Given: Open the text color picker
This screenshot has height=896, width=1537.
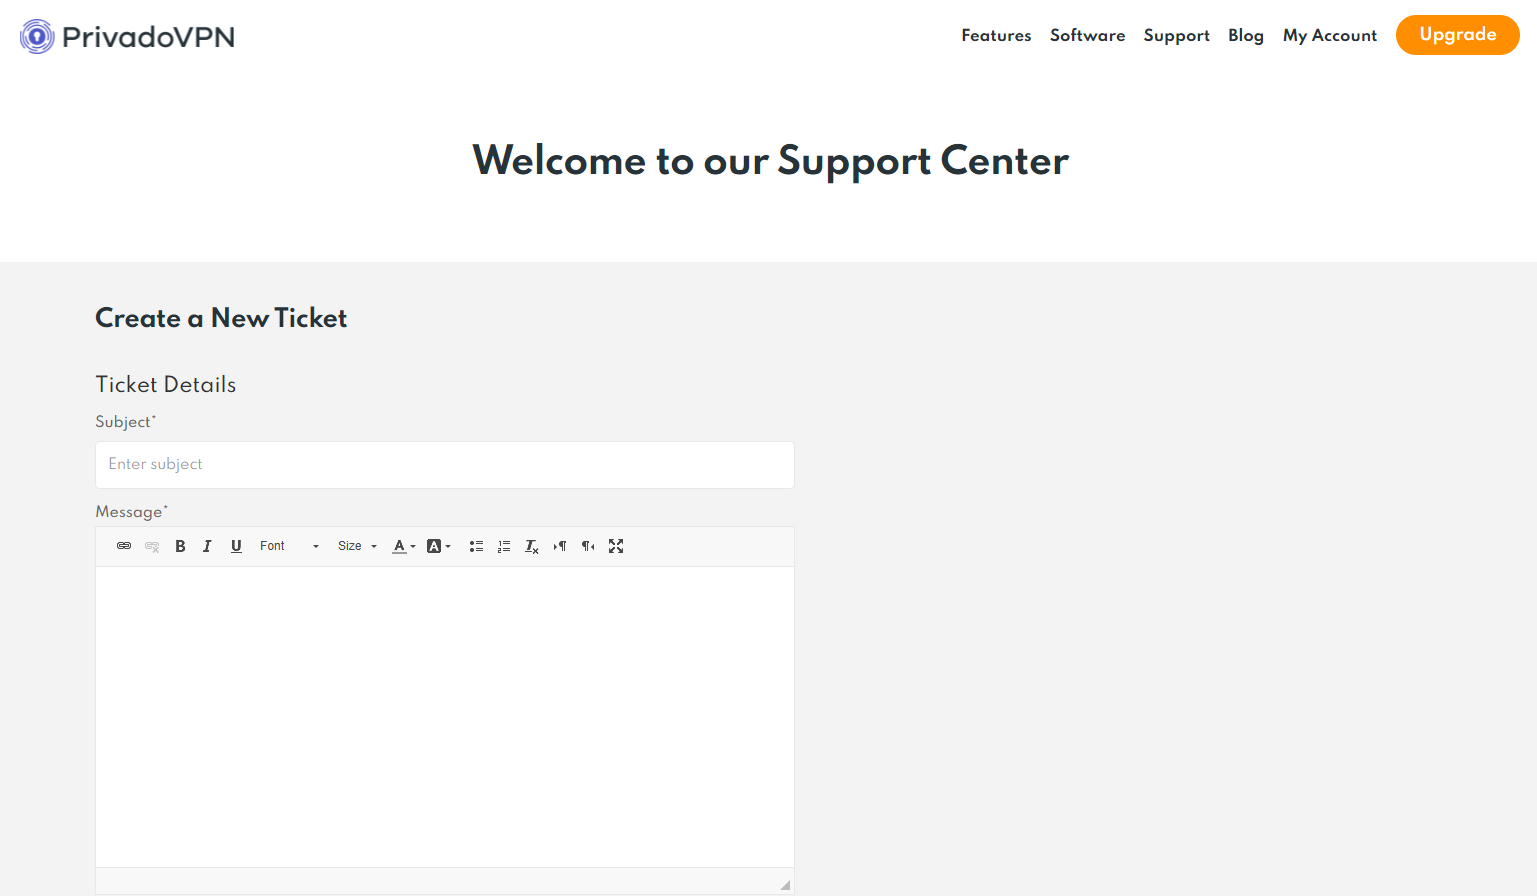Looking at the screenshot, I should (404, 546).
